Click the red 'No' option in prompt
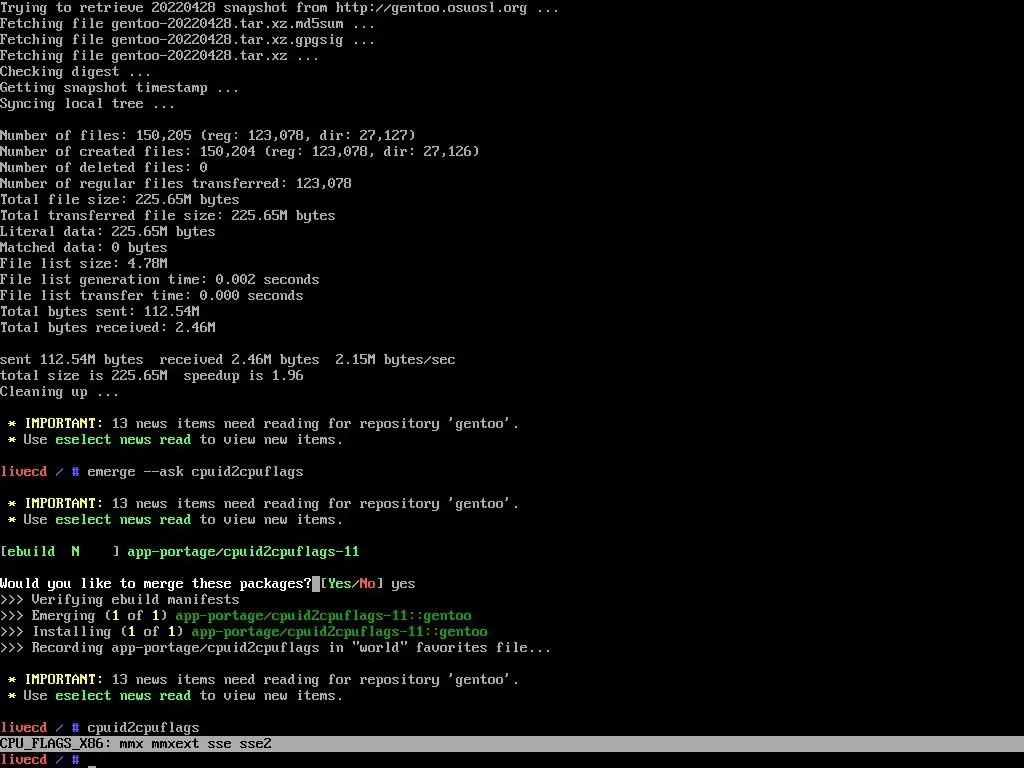The width and height of the screenshot is (1024, 768). point(367,584)
